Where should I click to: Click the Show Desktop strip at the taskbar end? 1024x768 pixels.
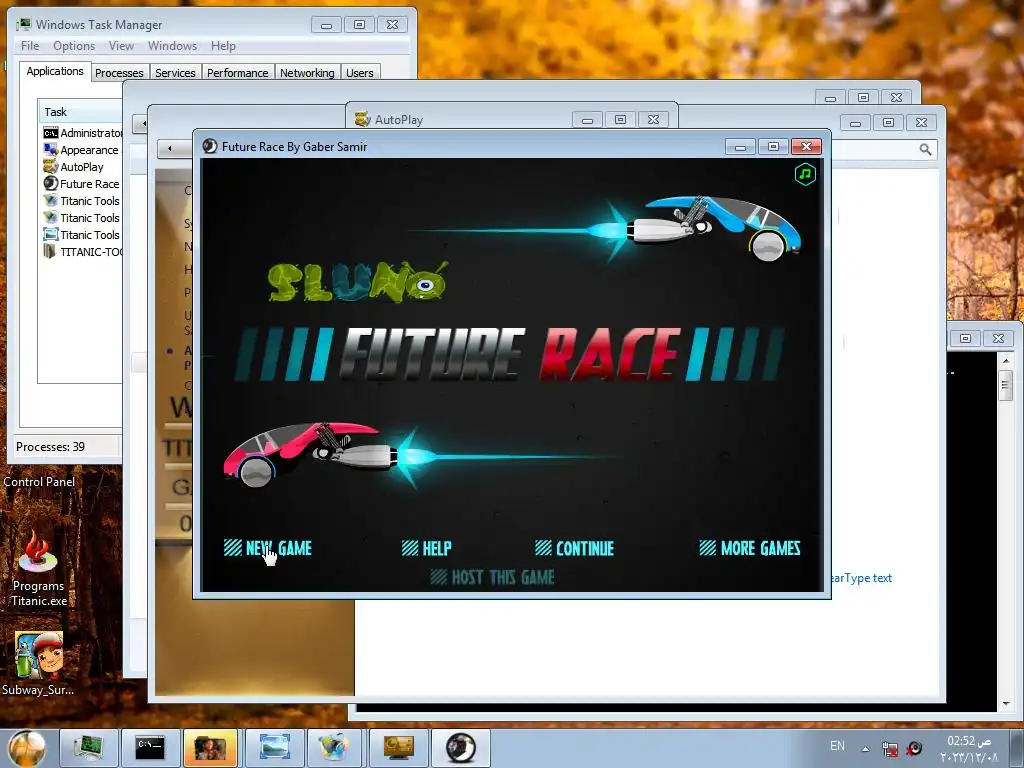click(1018, 748)
